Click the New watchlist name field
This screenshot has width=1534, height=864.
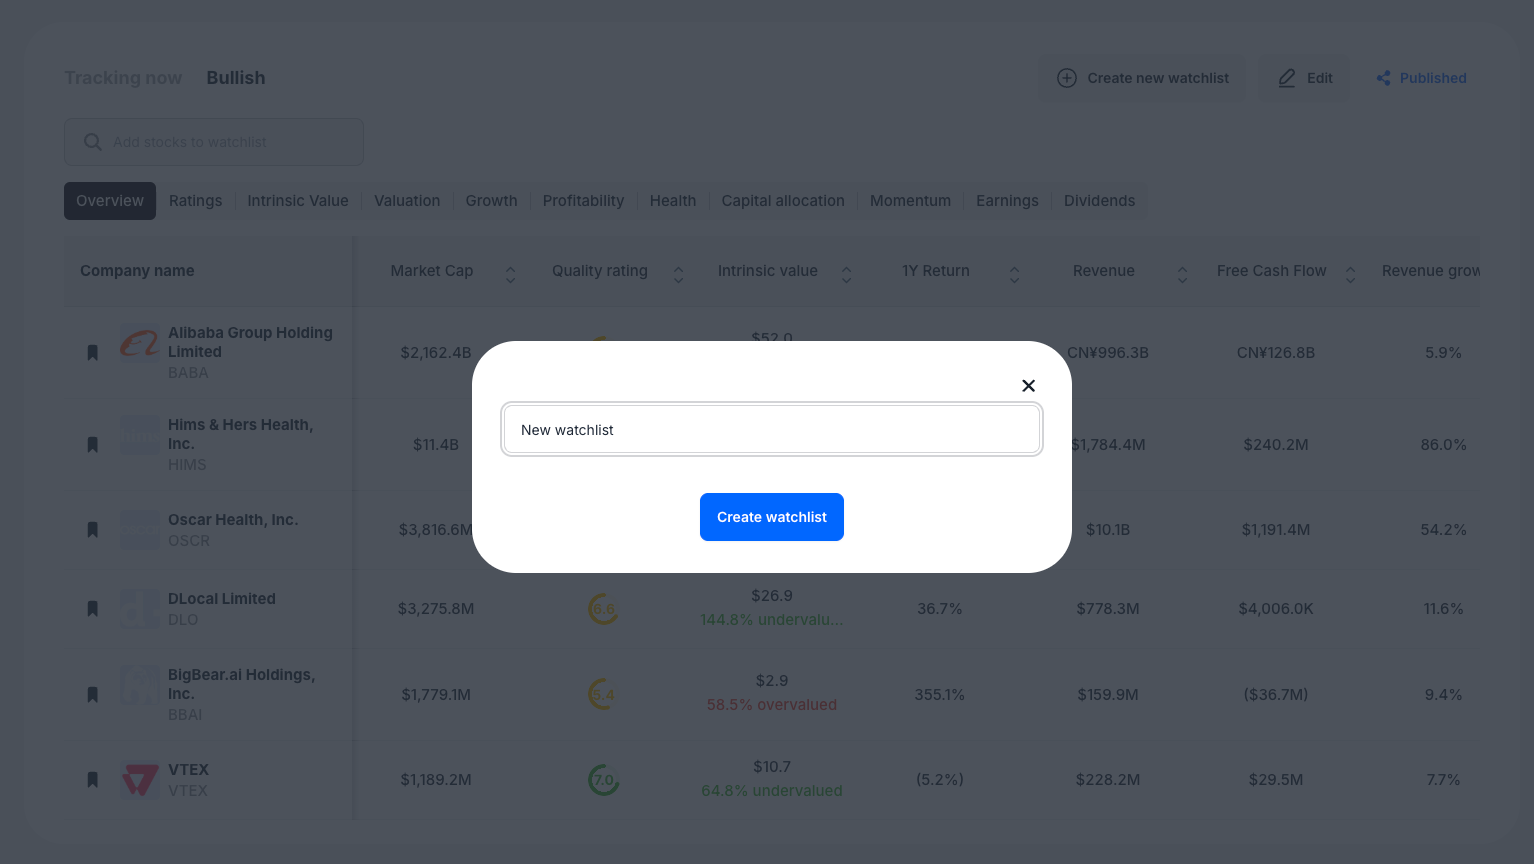(772, 430)
